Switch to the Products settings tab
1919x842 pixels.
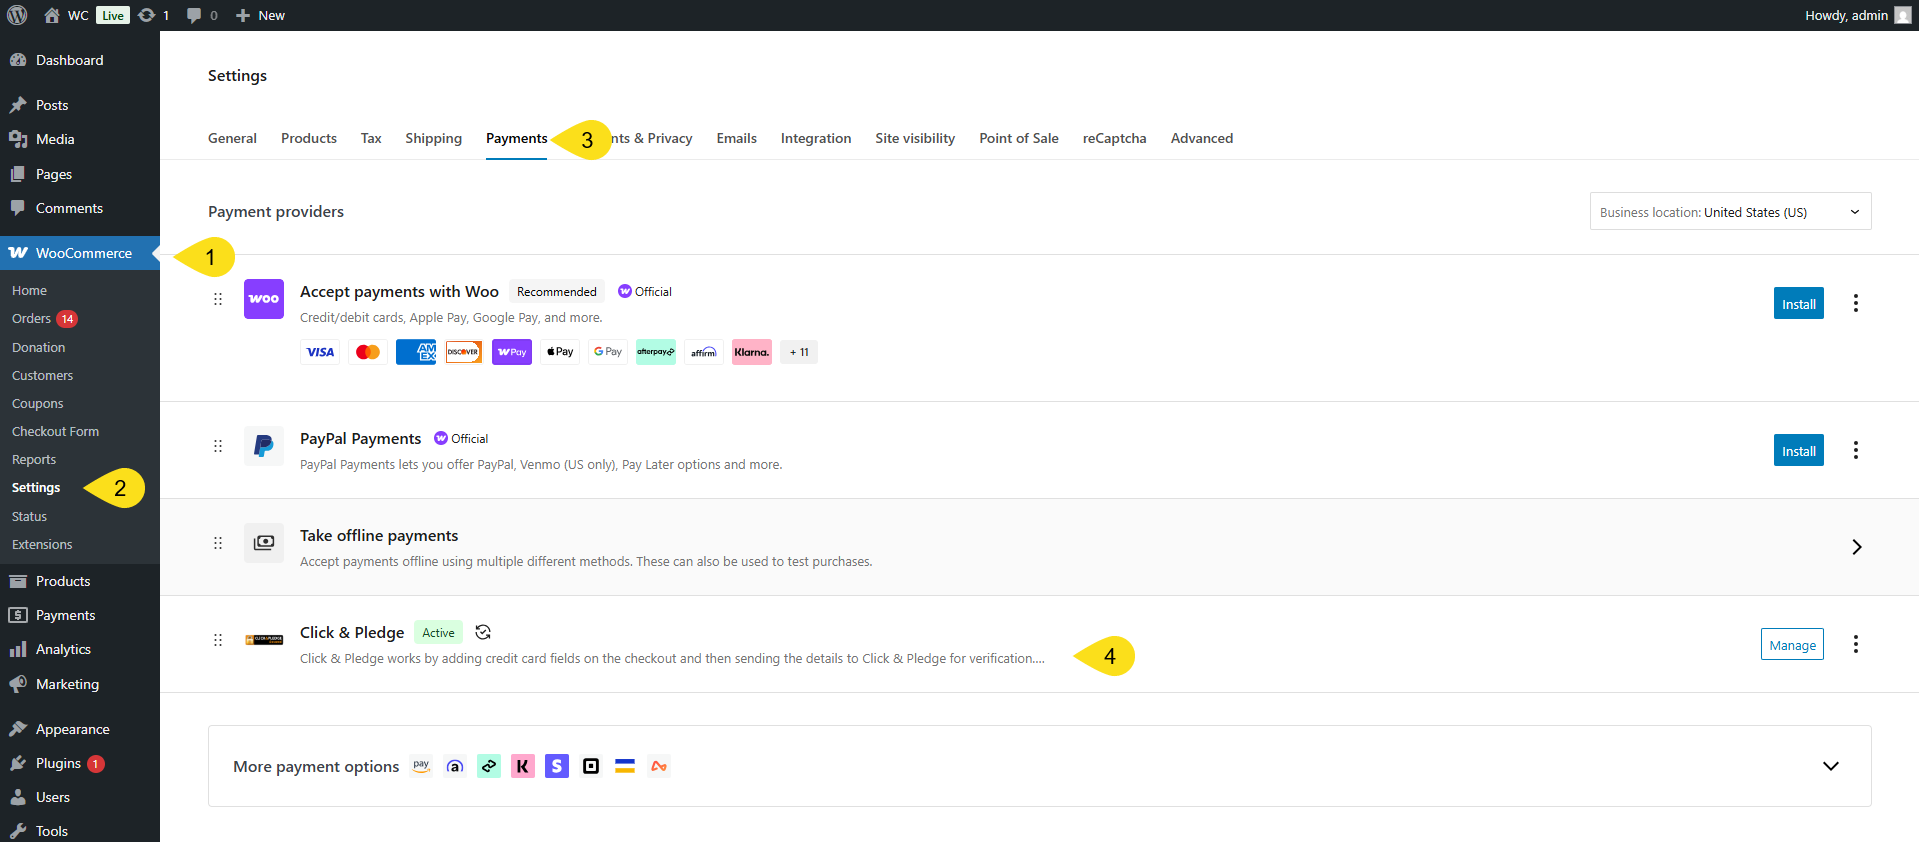pyautogui.click(x=309, y=138)
